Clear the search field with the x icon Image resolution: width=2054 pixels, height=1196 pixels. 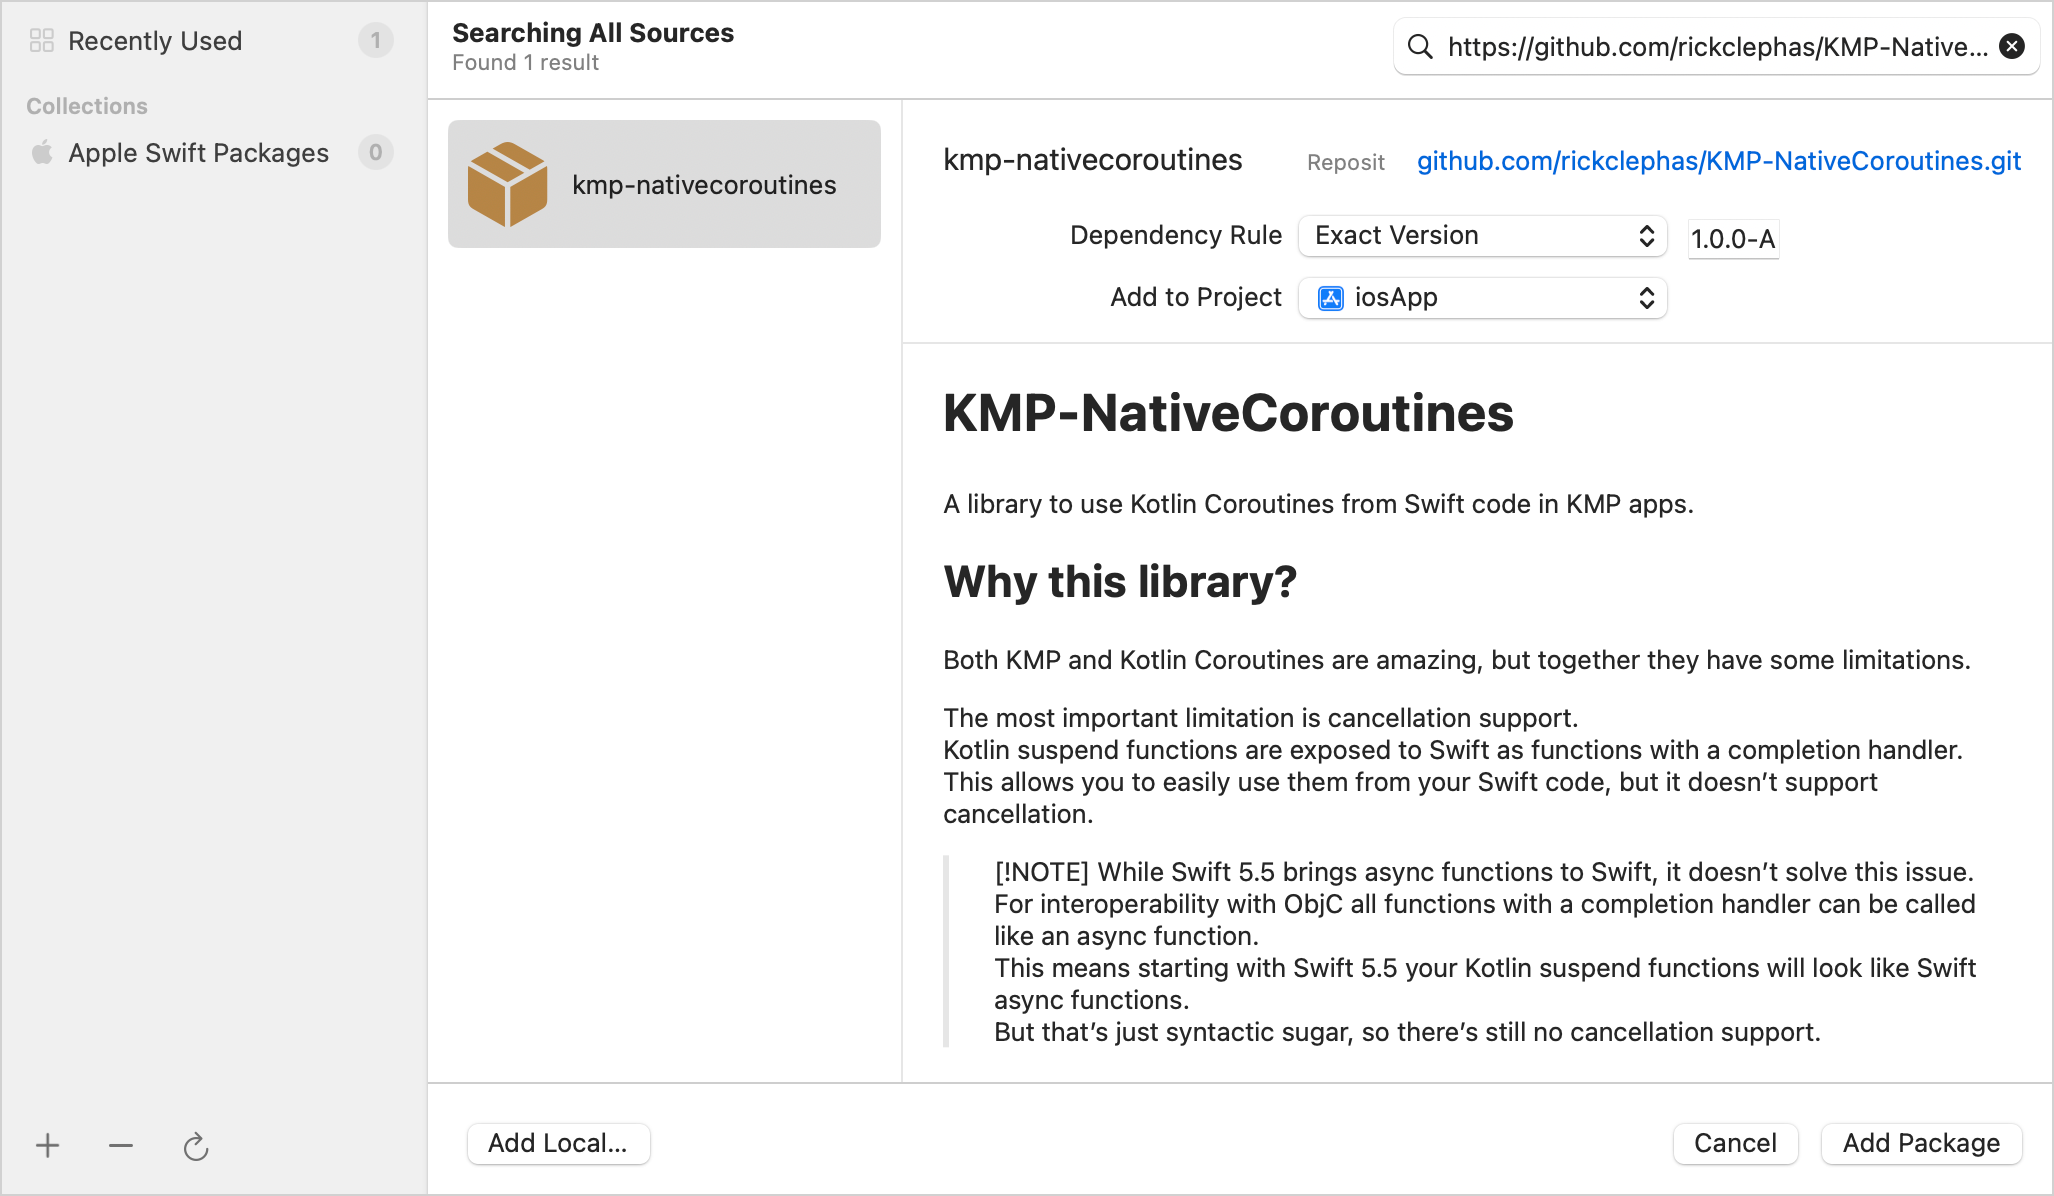click(x=2011, y=46)
